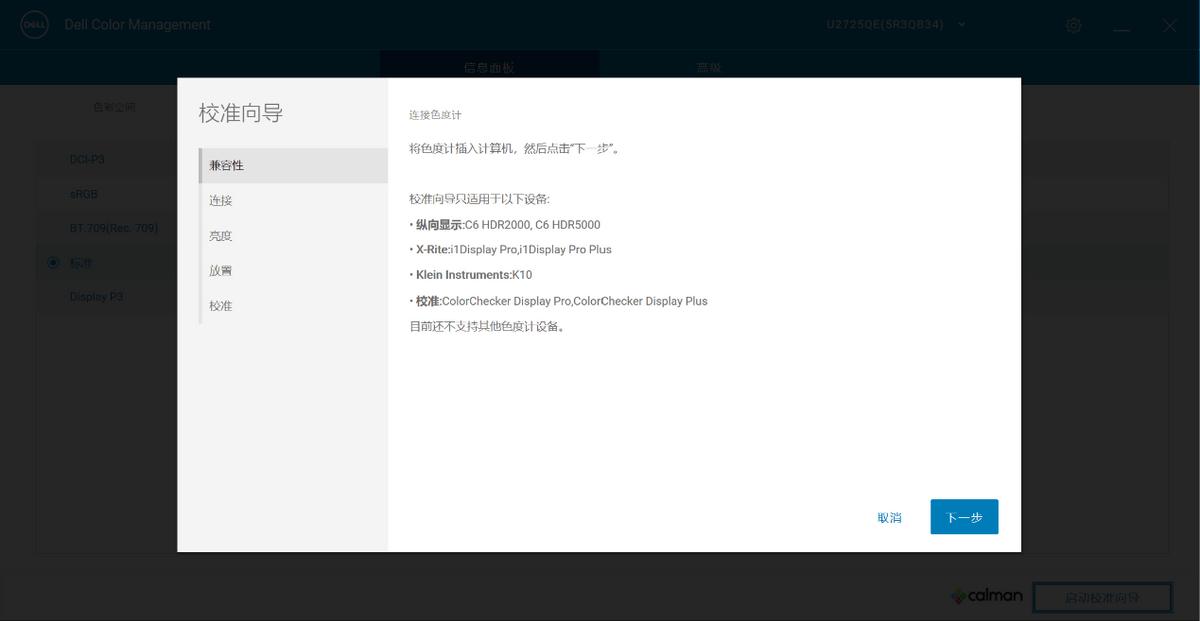Choose the DCI-P3 color space

point(87,159)
